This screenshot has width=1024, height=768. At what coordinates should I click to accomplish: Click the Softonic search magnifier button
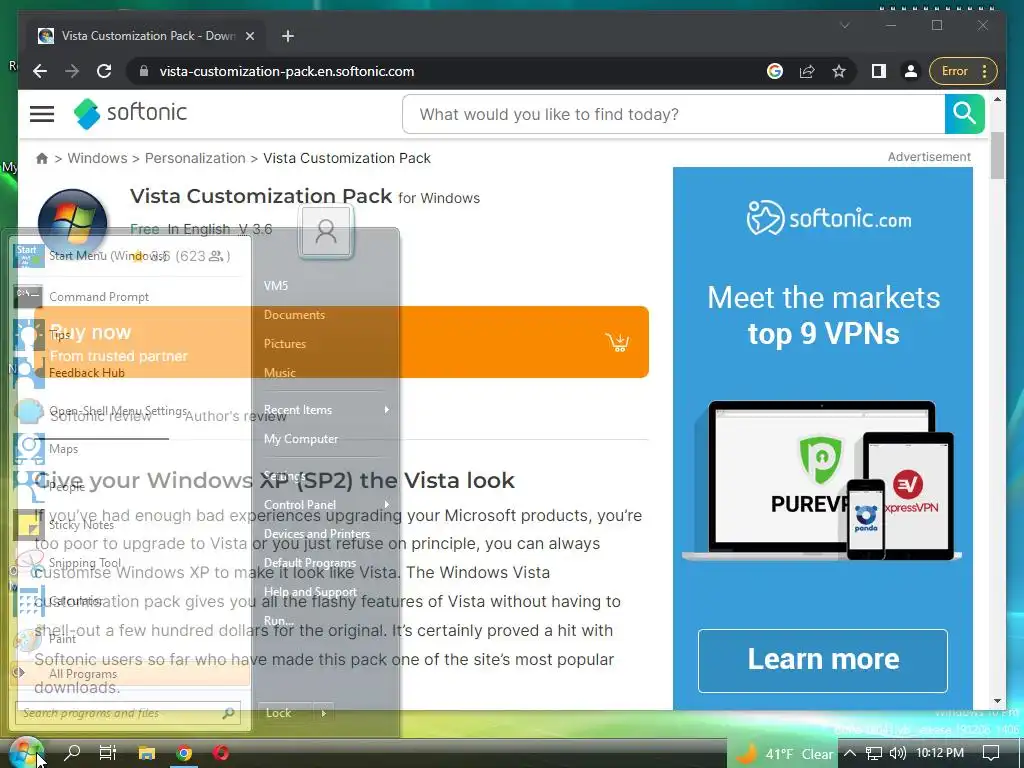tap(964, 114)
